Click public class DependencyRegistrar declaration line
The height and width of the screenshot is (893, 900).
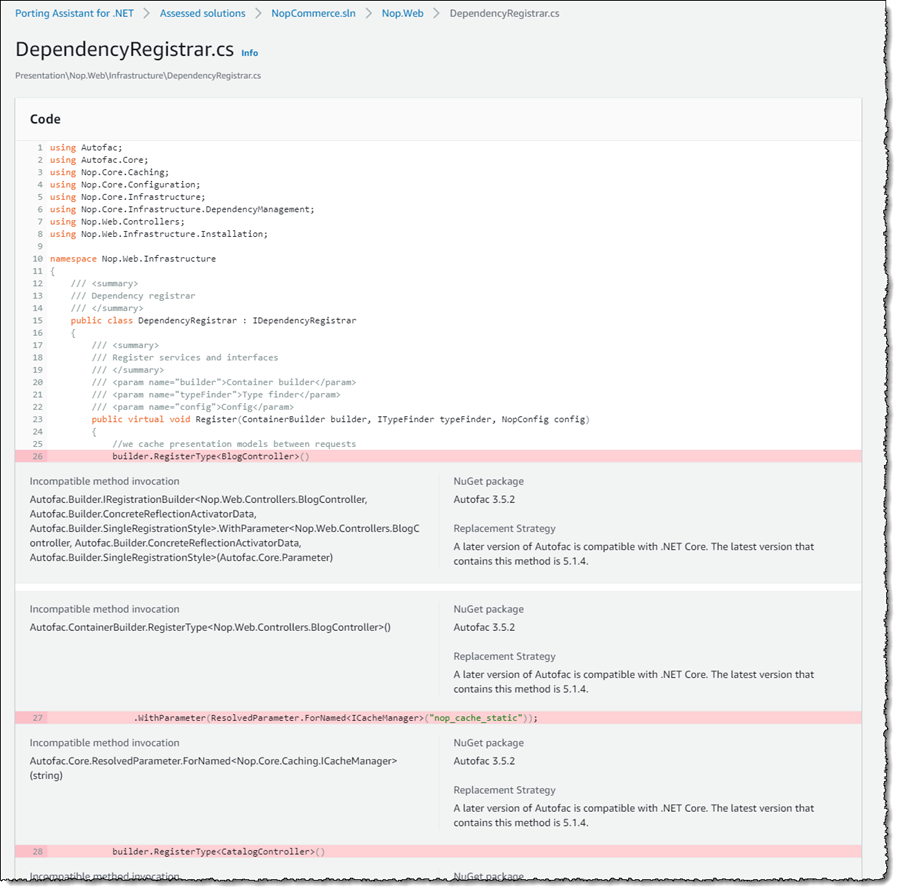click(x=213, y=321)
